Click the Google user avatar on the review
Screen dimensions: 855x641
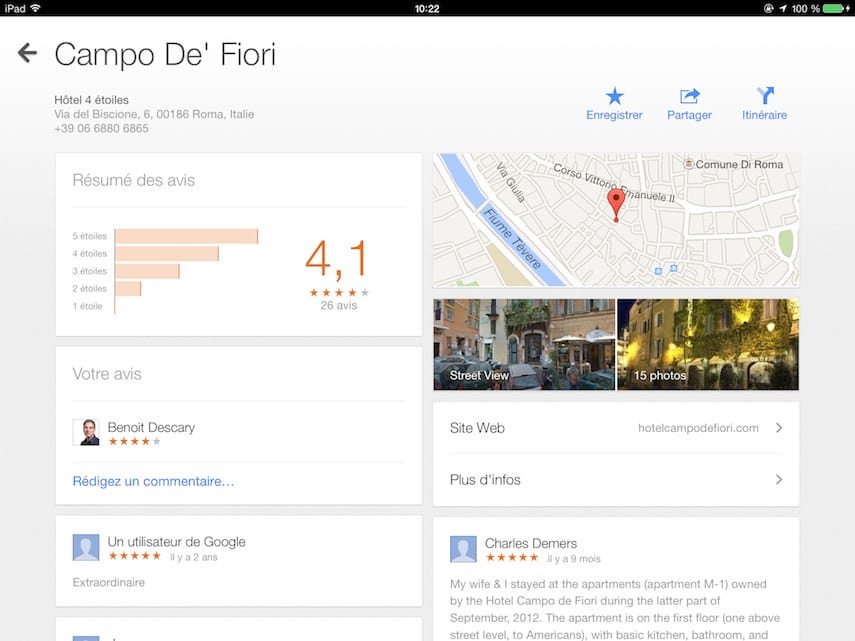[85, 547]
